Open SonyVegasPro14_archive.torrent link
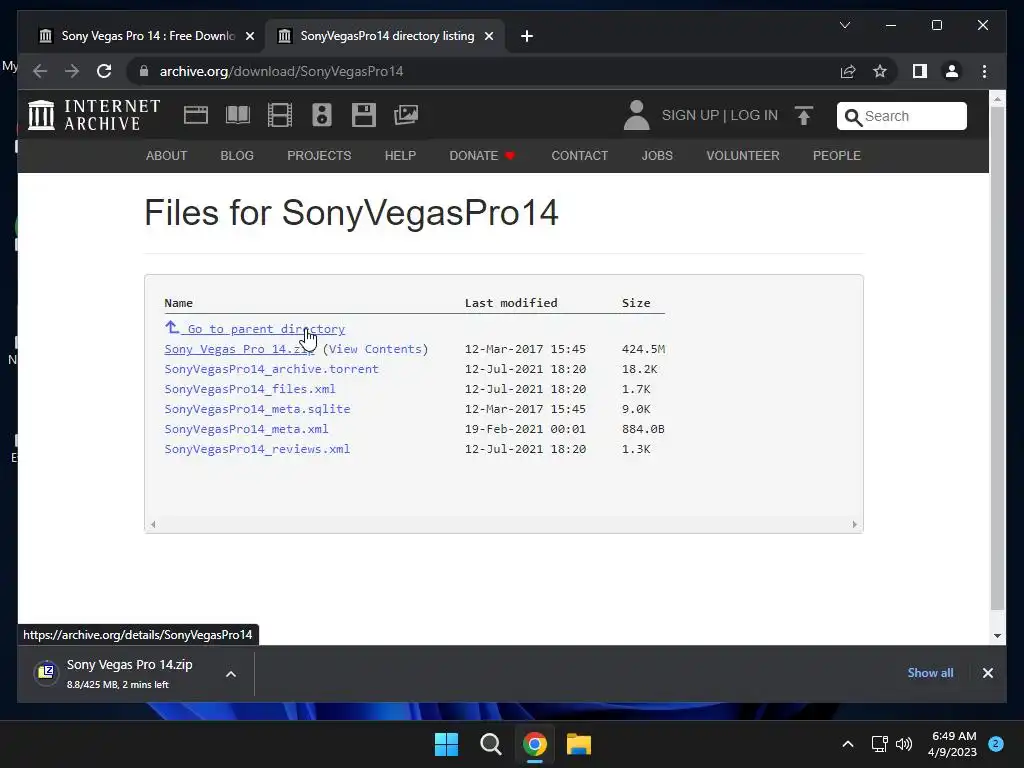This screenshot has height=768, width=1024. pos(272,369)
